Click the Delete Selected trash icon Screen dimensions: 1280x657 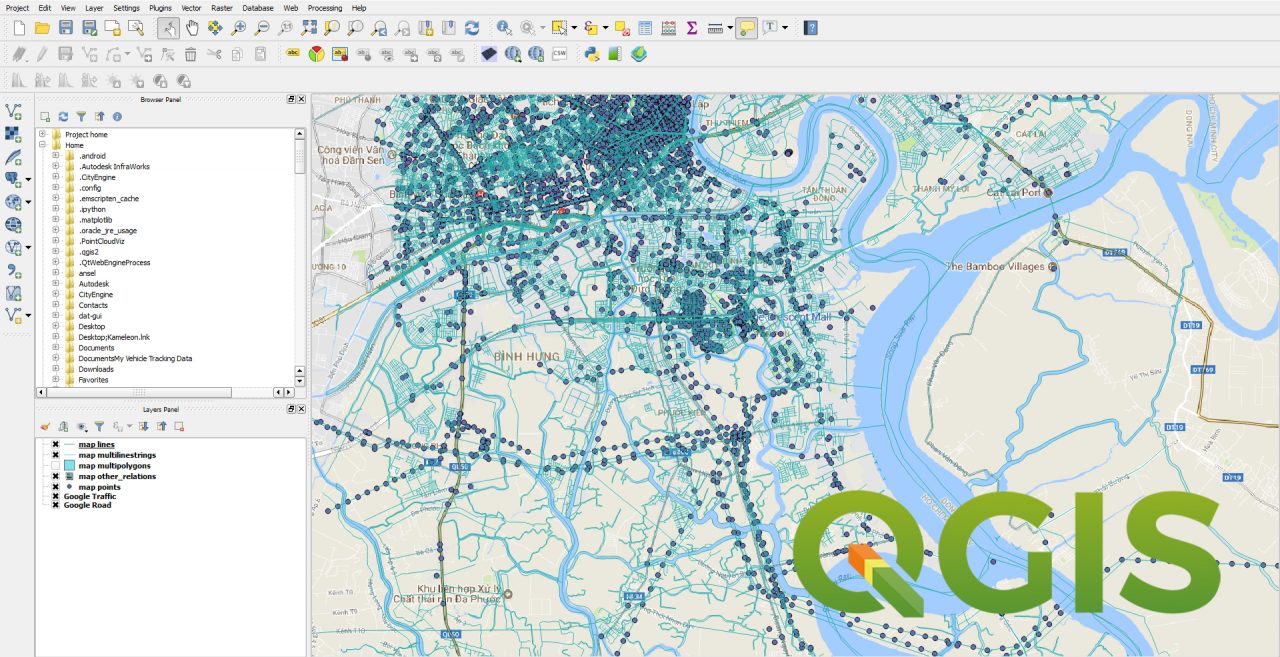click(x=191, y=54)
